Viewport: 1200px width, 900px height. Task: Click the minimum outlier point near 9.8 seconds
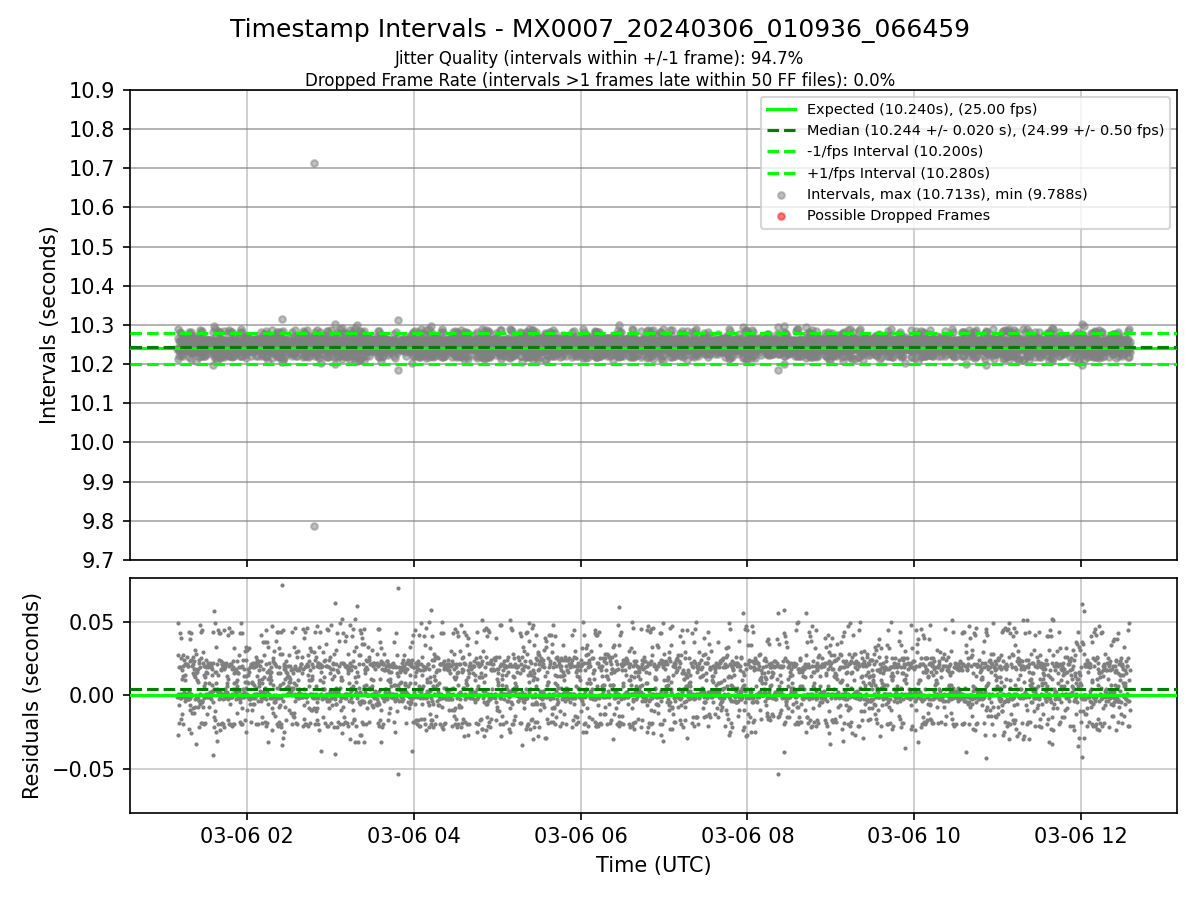[x=314, y=526]
